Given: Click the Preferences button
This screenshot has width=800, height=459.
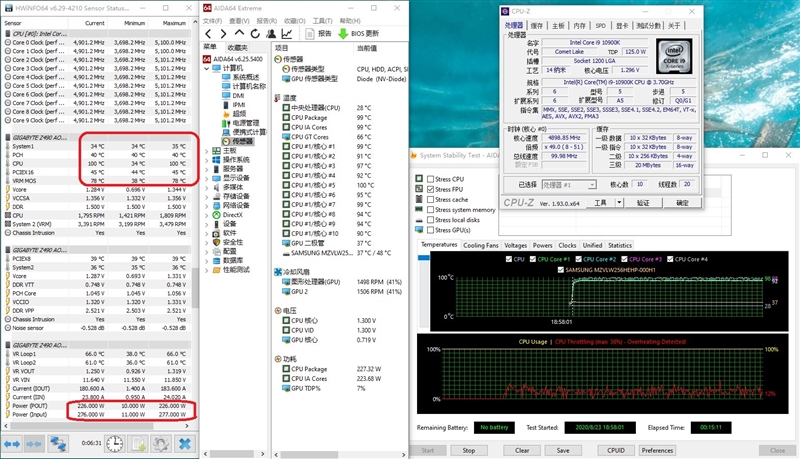Looking at the screenshot, I should [657, 450].
